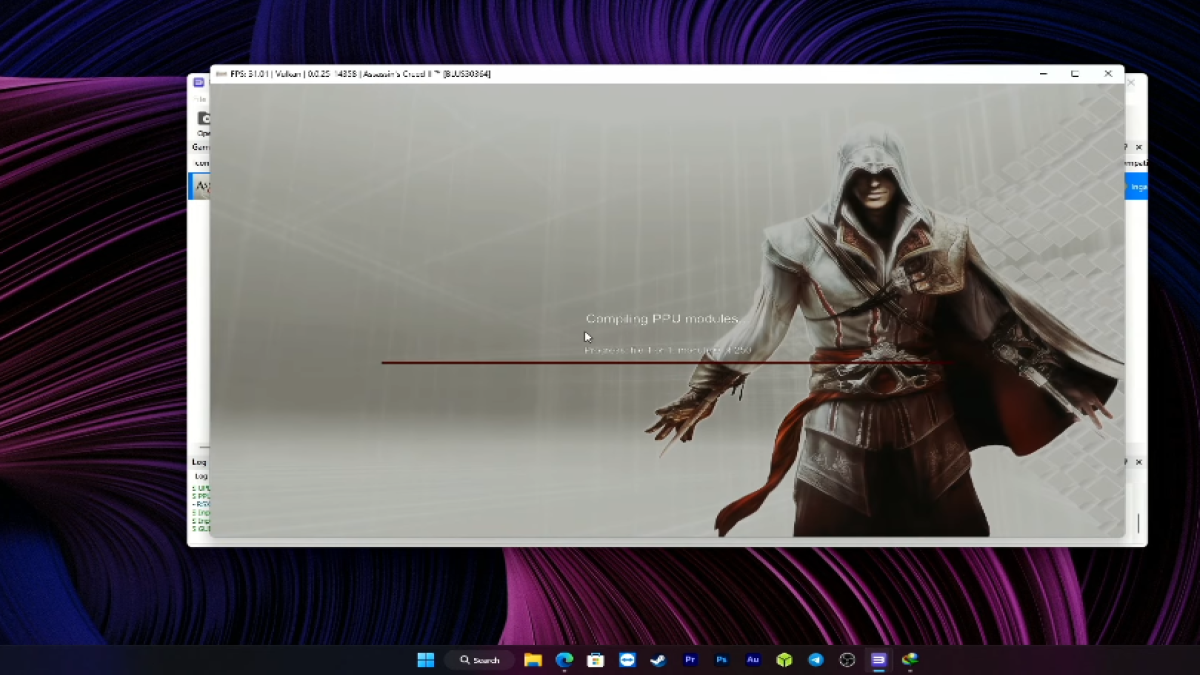
Task: Switch to RPCS3 taskbar icon
Action: point(879,660)
